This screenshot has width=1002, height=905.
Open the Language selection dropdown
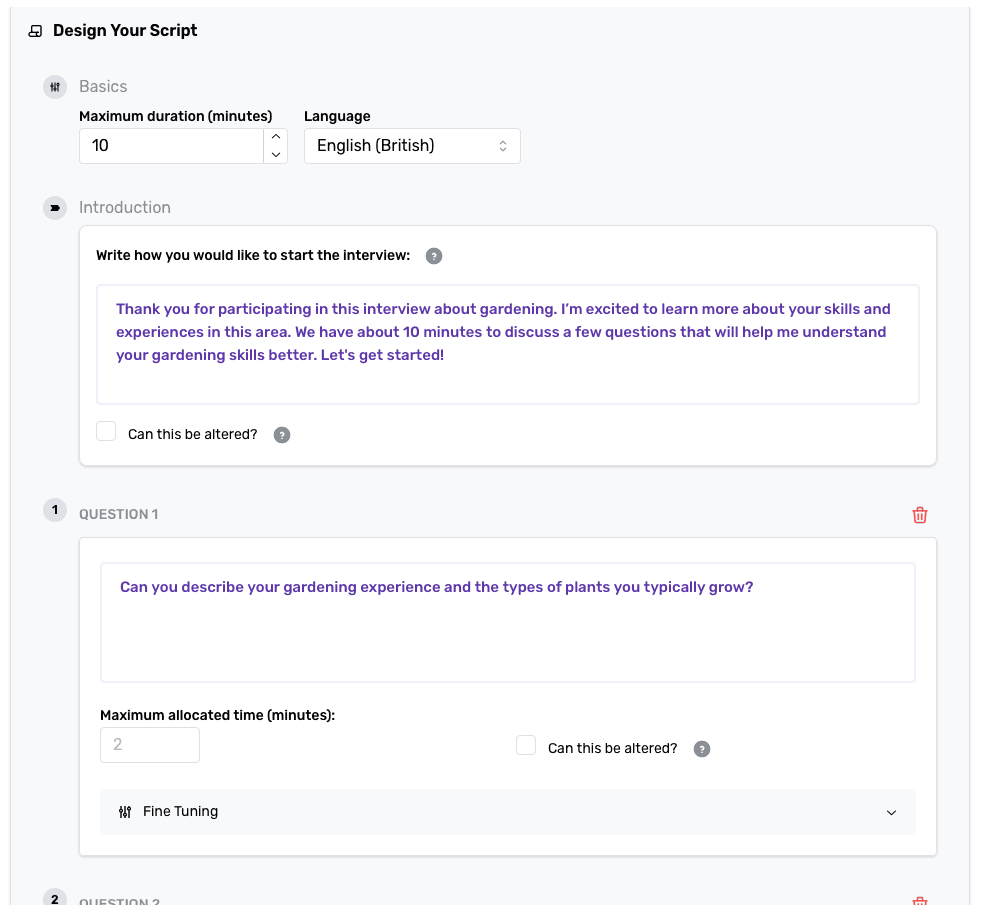coord(412,146)
